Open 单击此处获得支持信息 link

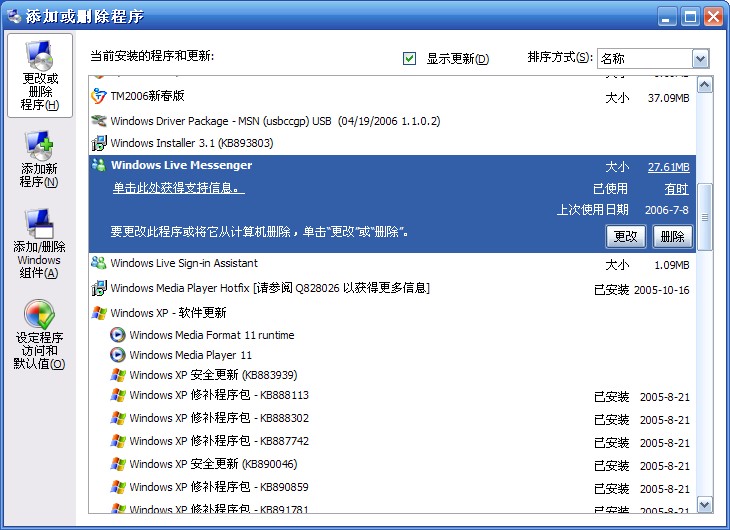[x=178, y=188]
